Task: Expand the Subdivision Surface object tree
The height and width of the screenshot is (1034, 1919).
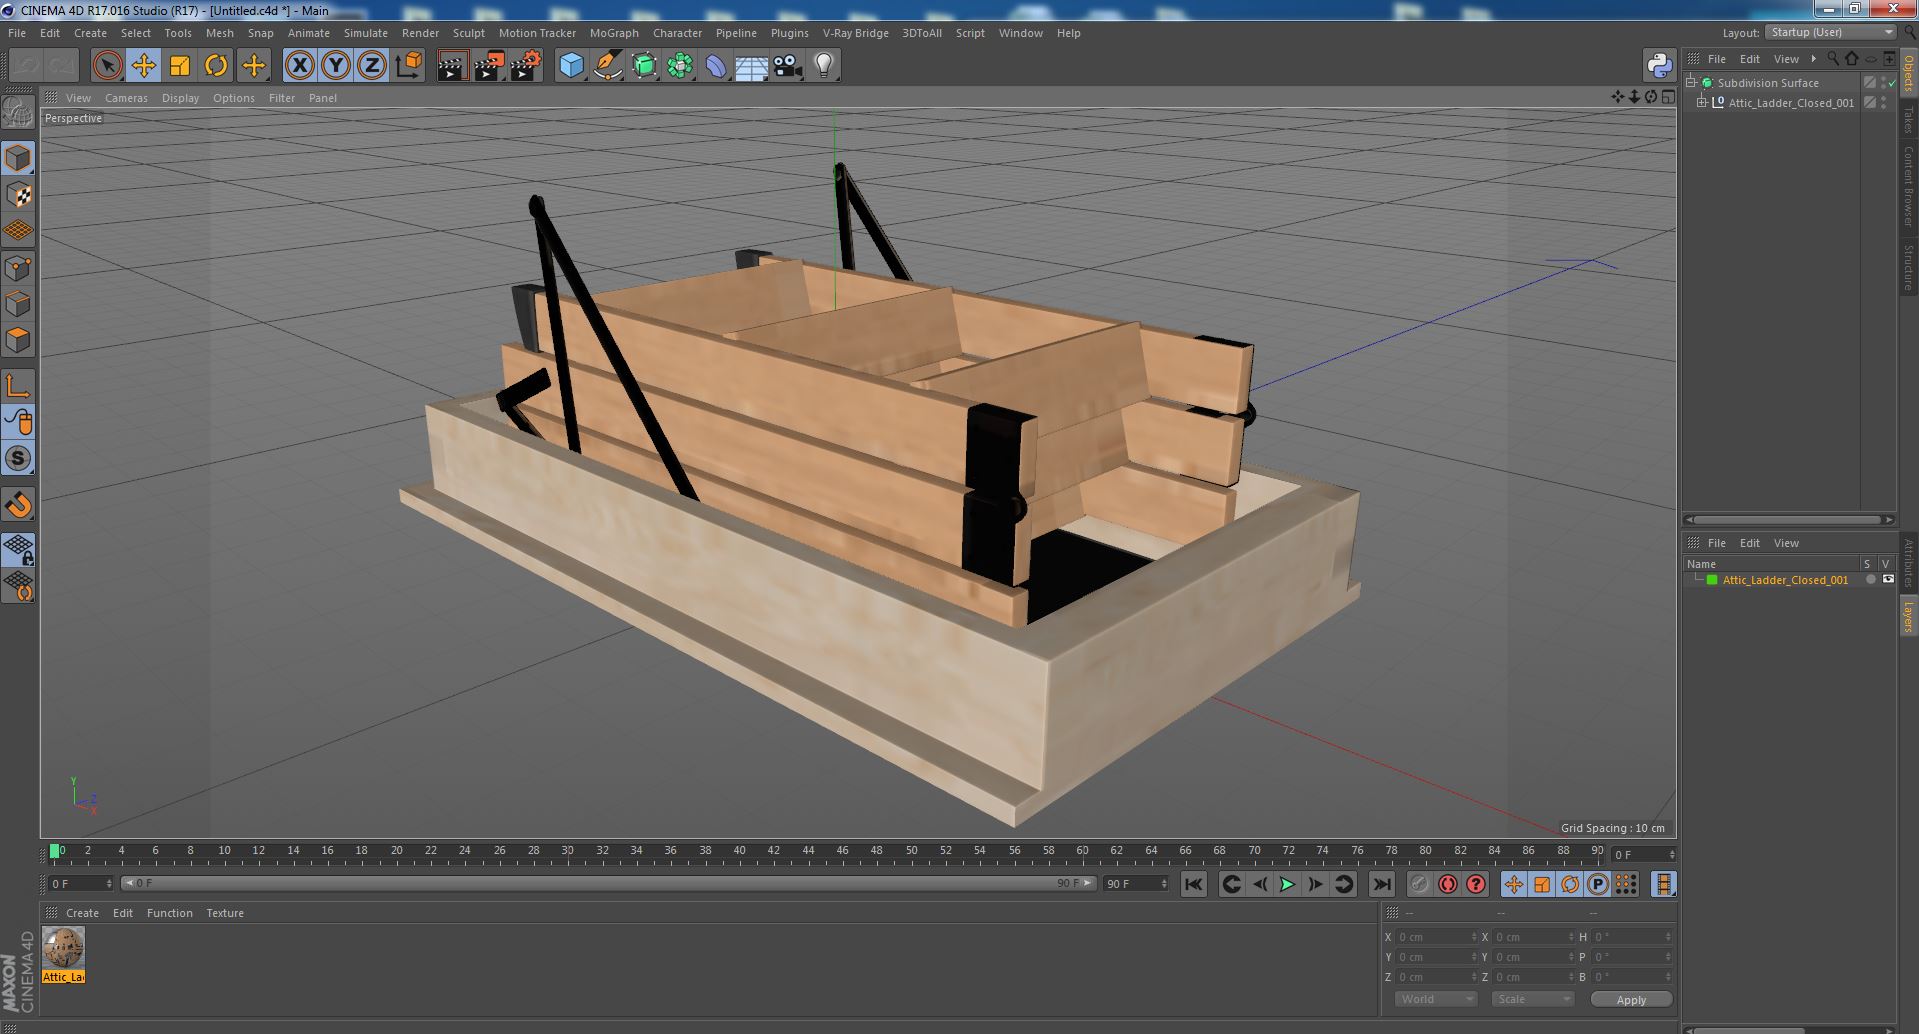Action: (x=1691, y=83)
